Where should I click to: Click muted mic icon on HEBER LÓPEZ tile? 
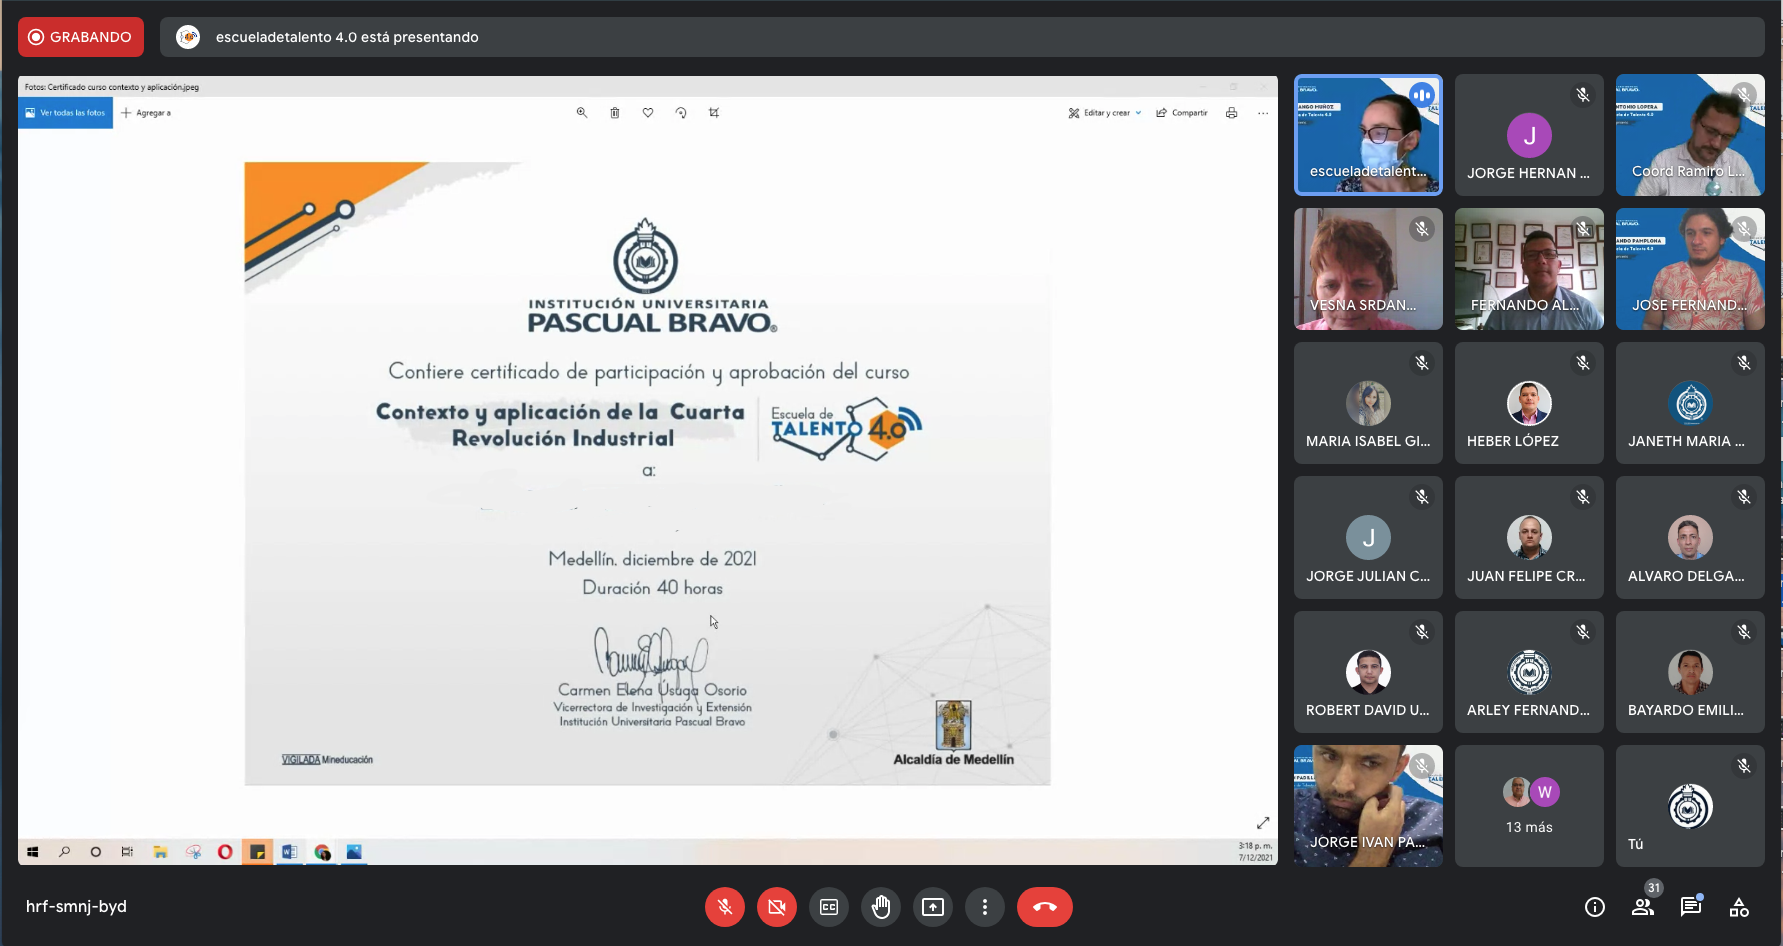coord(1583,363)
